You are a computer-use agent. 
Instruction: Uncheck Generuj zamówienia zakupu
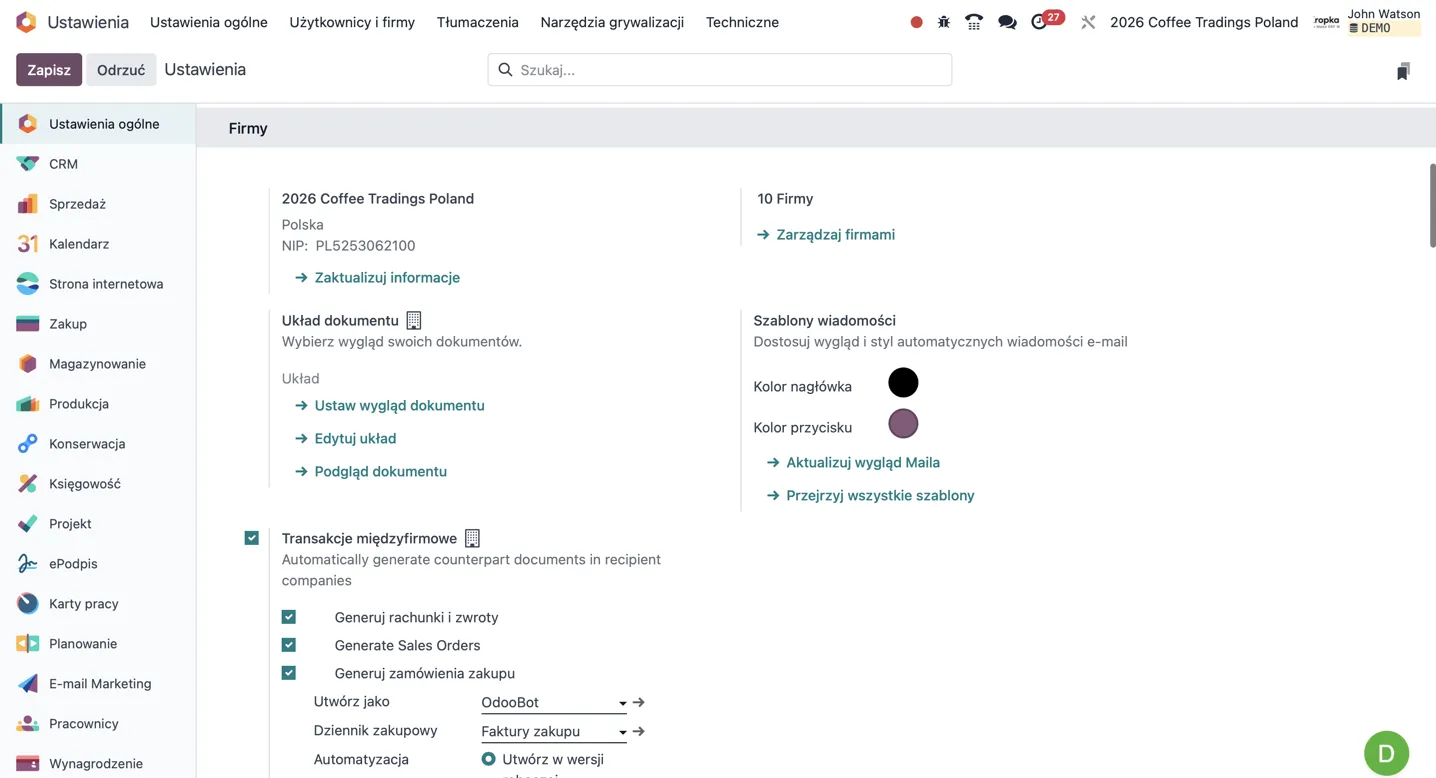pyautogui.click(x=289, y=673)
